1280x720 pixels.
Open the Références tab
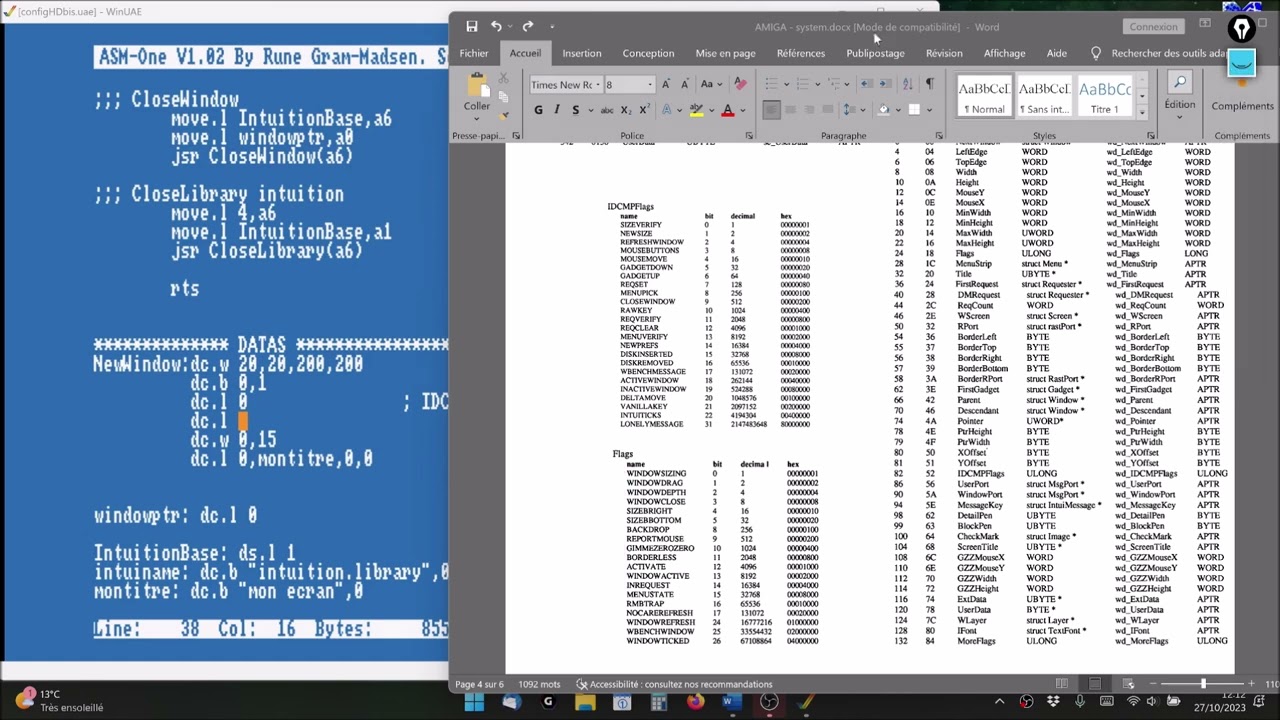coord(801,53)
